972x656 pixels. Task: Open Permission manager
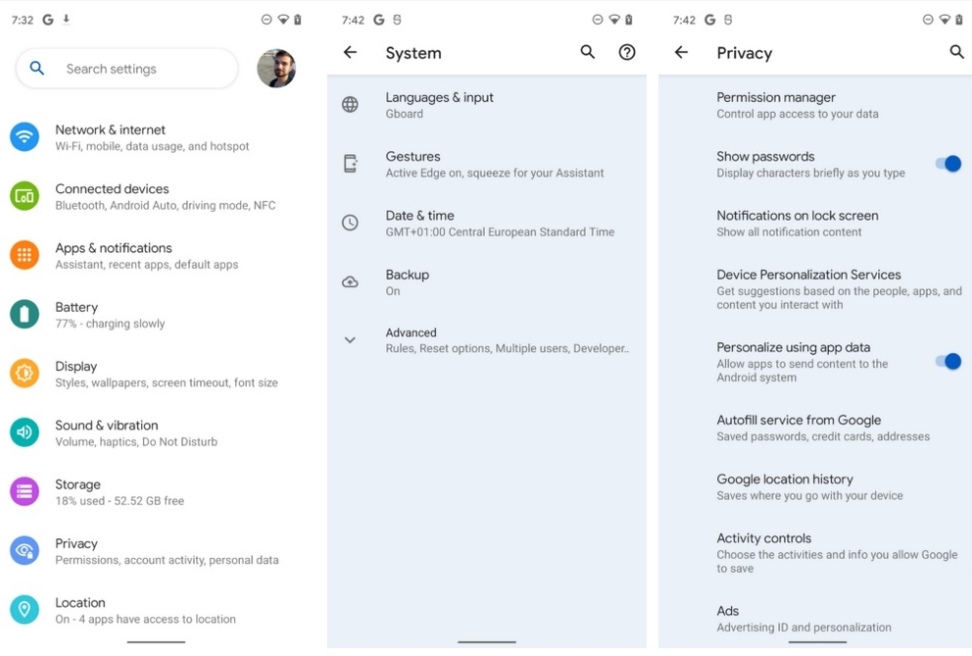[x=815, y=105]
